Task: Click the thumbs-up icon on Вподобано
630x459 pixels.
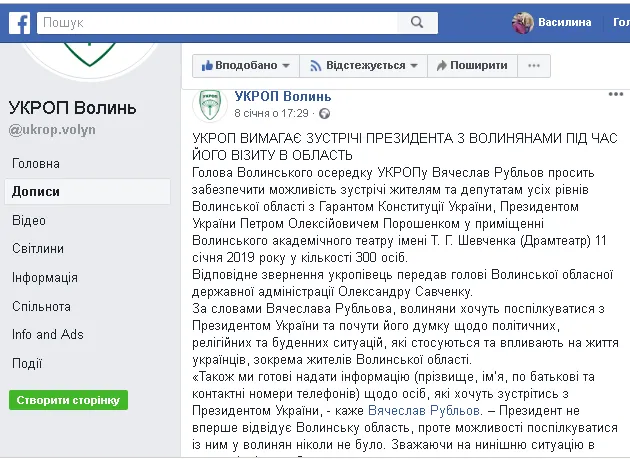Action: pos(207,66)
